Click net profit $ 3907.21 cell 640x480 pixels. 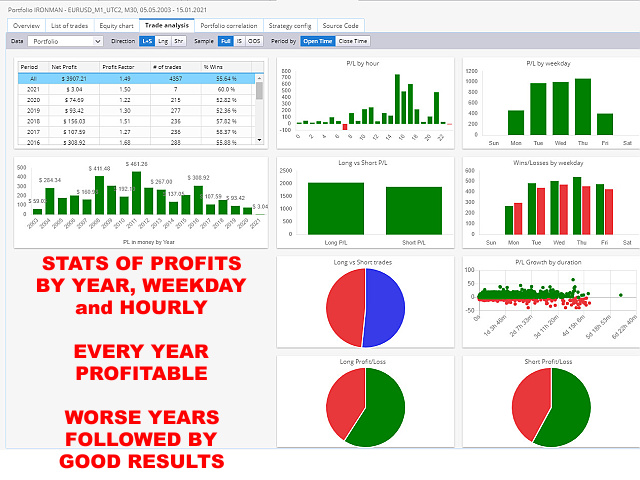coord(74,78)
